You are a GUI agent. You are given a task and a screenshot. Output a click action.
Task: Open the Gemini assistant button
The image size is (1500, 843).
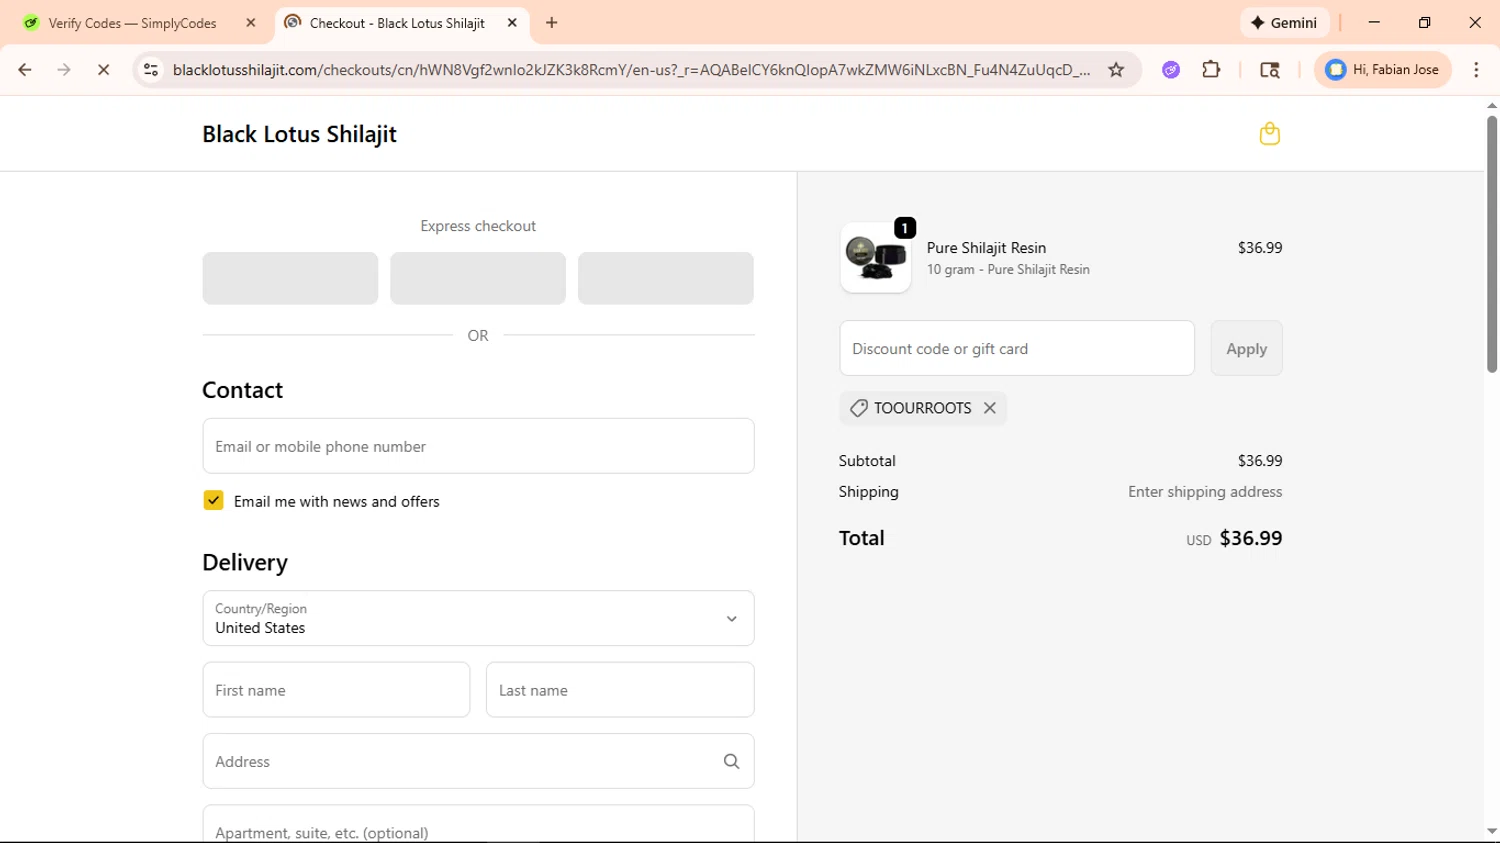click(1285, 23)
